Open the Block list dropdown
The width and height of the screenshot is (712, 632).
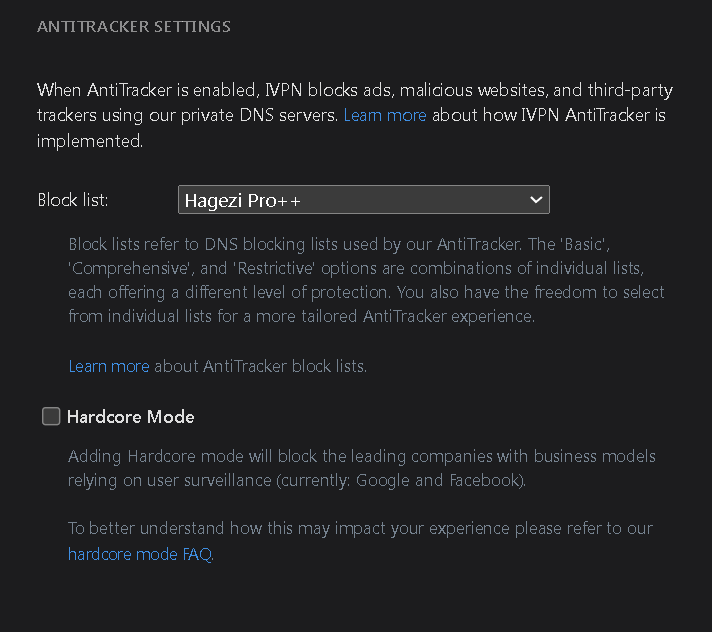click(363, 200)
